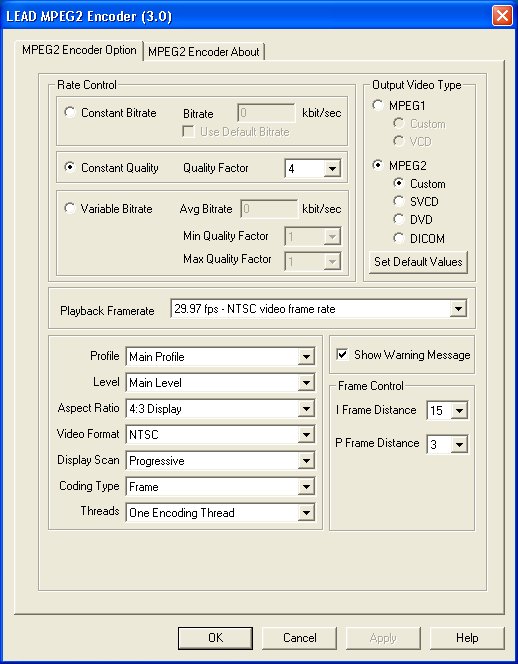
Task: Confirm with the OK button
Action: tap(215, 638)
